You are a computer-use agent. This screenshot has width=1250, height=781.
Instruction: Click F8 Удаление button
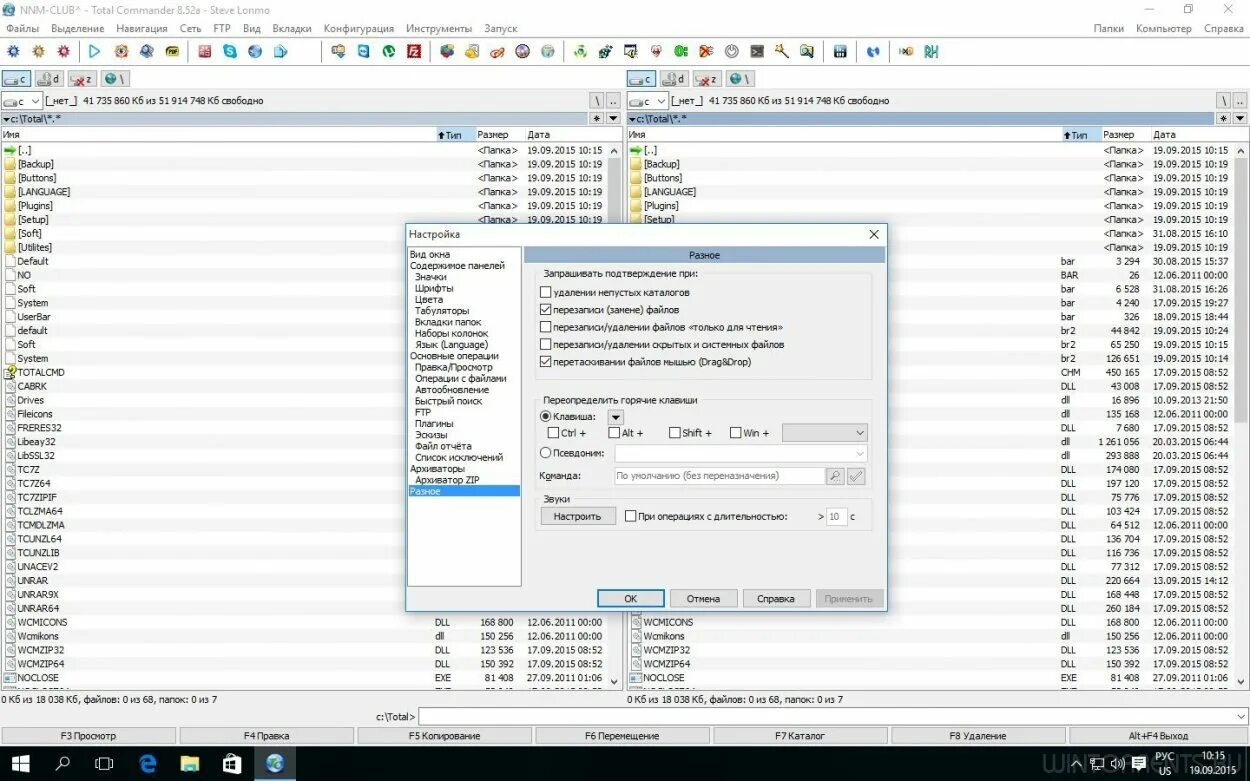[x=978, y=736]
